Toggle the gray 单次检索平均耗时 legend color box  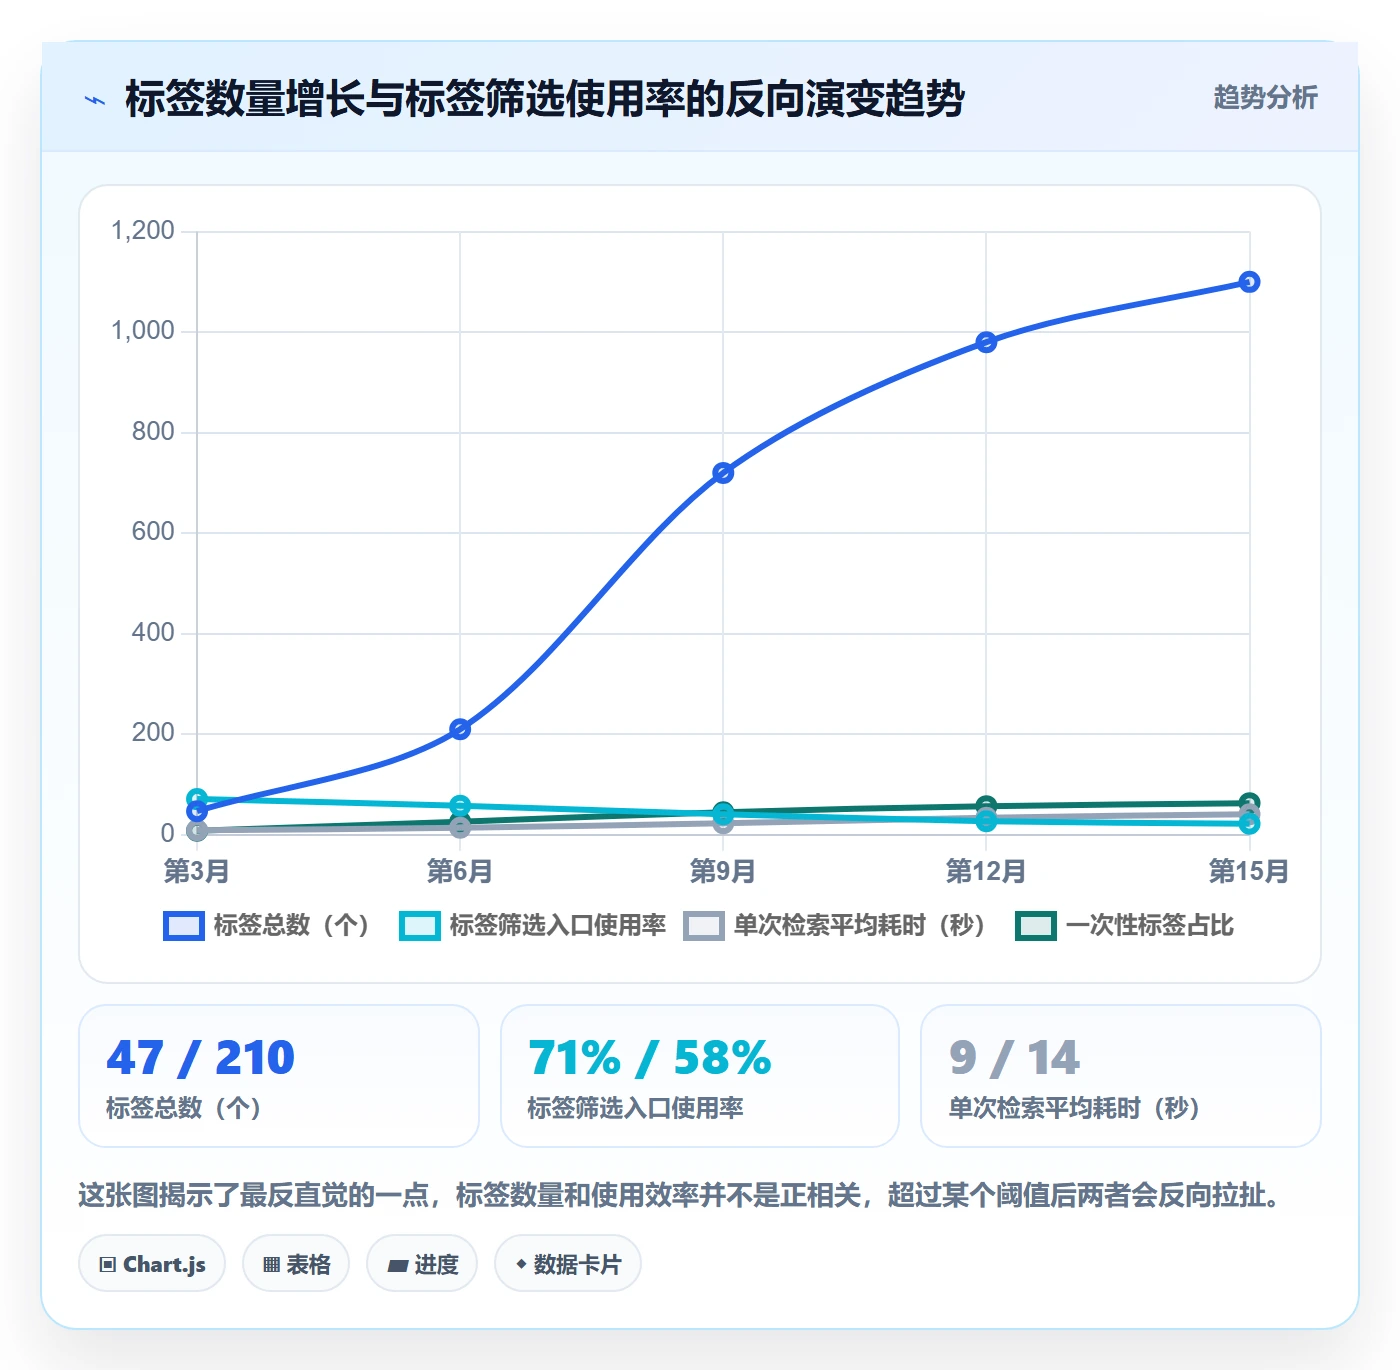tap(703, 926)
